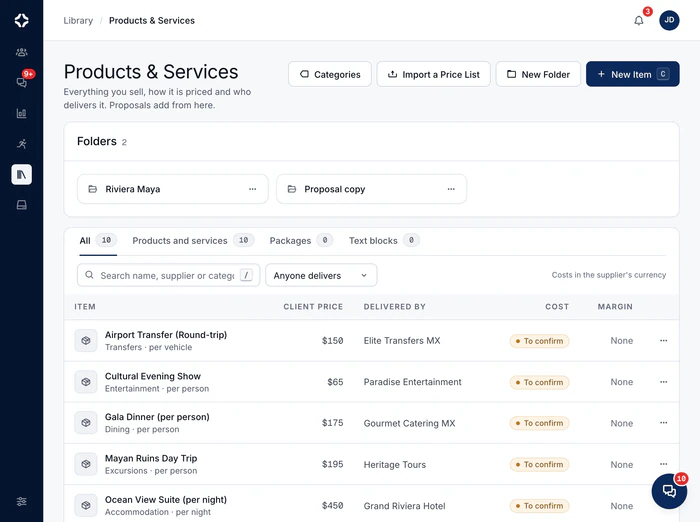Screen dimensions: 700x522
Task: Select the Library books icon in sidebar
Action: coord(21,174)
